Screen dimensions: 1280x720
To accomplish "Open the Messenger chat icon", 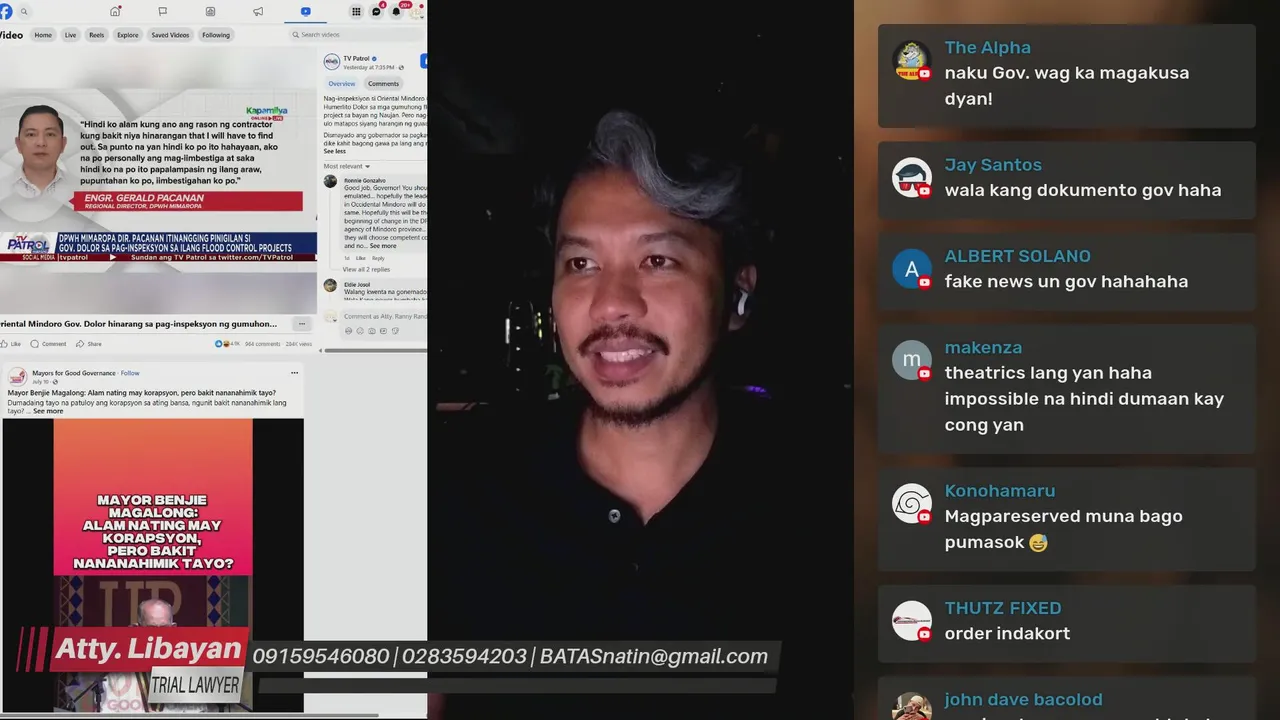I will pyautogui.click(x=376, y=12).
